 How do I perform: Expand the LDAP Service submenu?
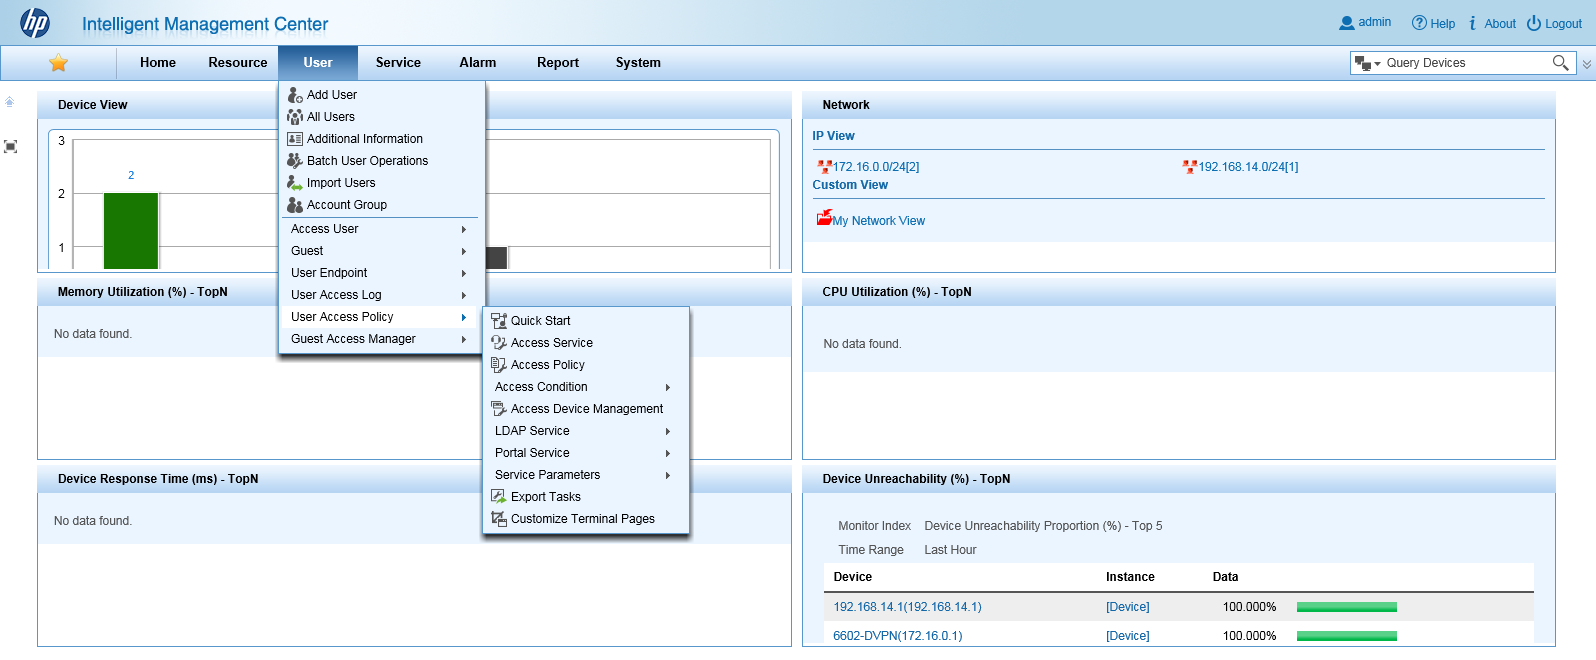(668, 431)
